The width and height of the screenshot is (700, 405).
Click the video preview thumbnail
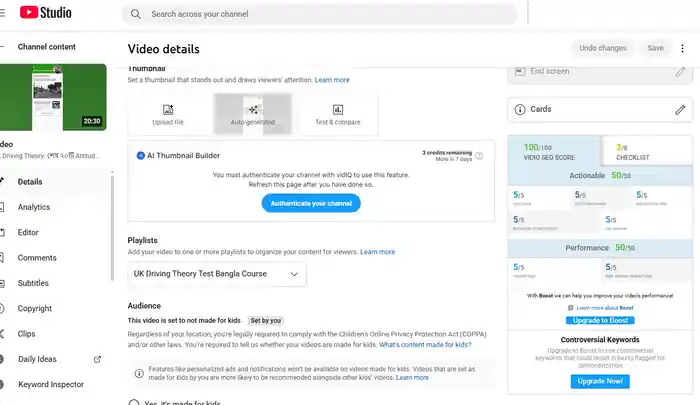click(x=53, y=97)
